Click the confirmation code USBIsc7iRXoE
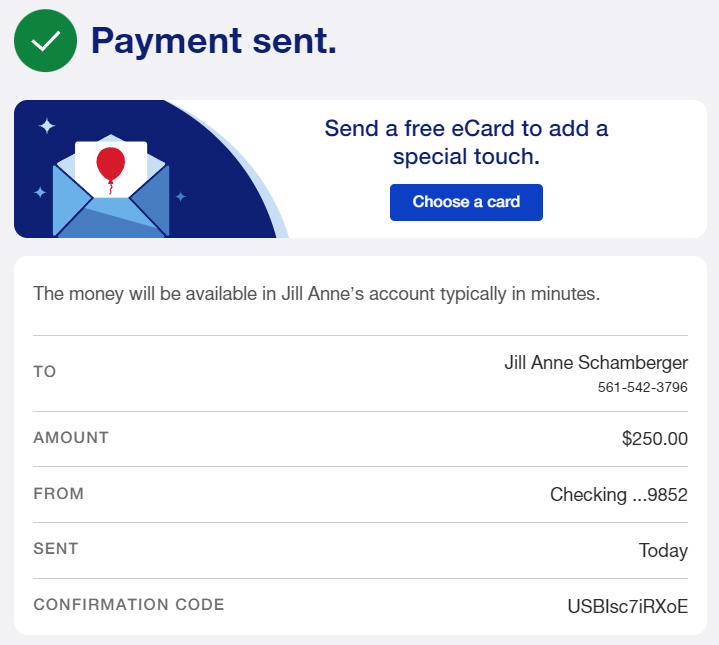719x645 pixels. tap(627, 606)
